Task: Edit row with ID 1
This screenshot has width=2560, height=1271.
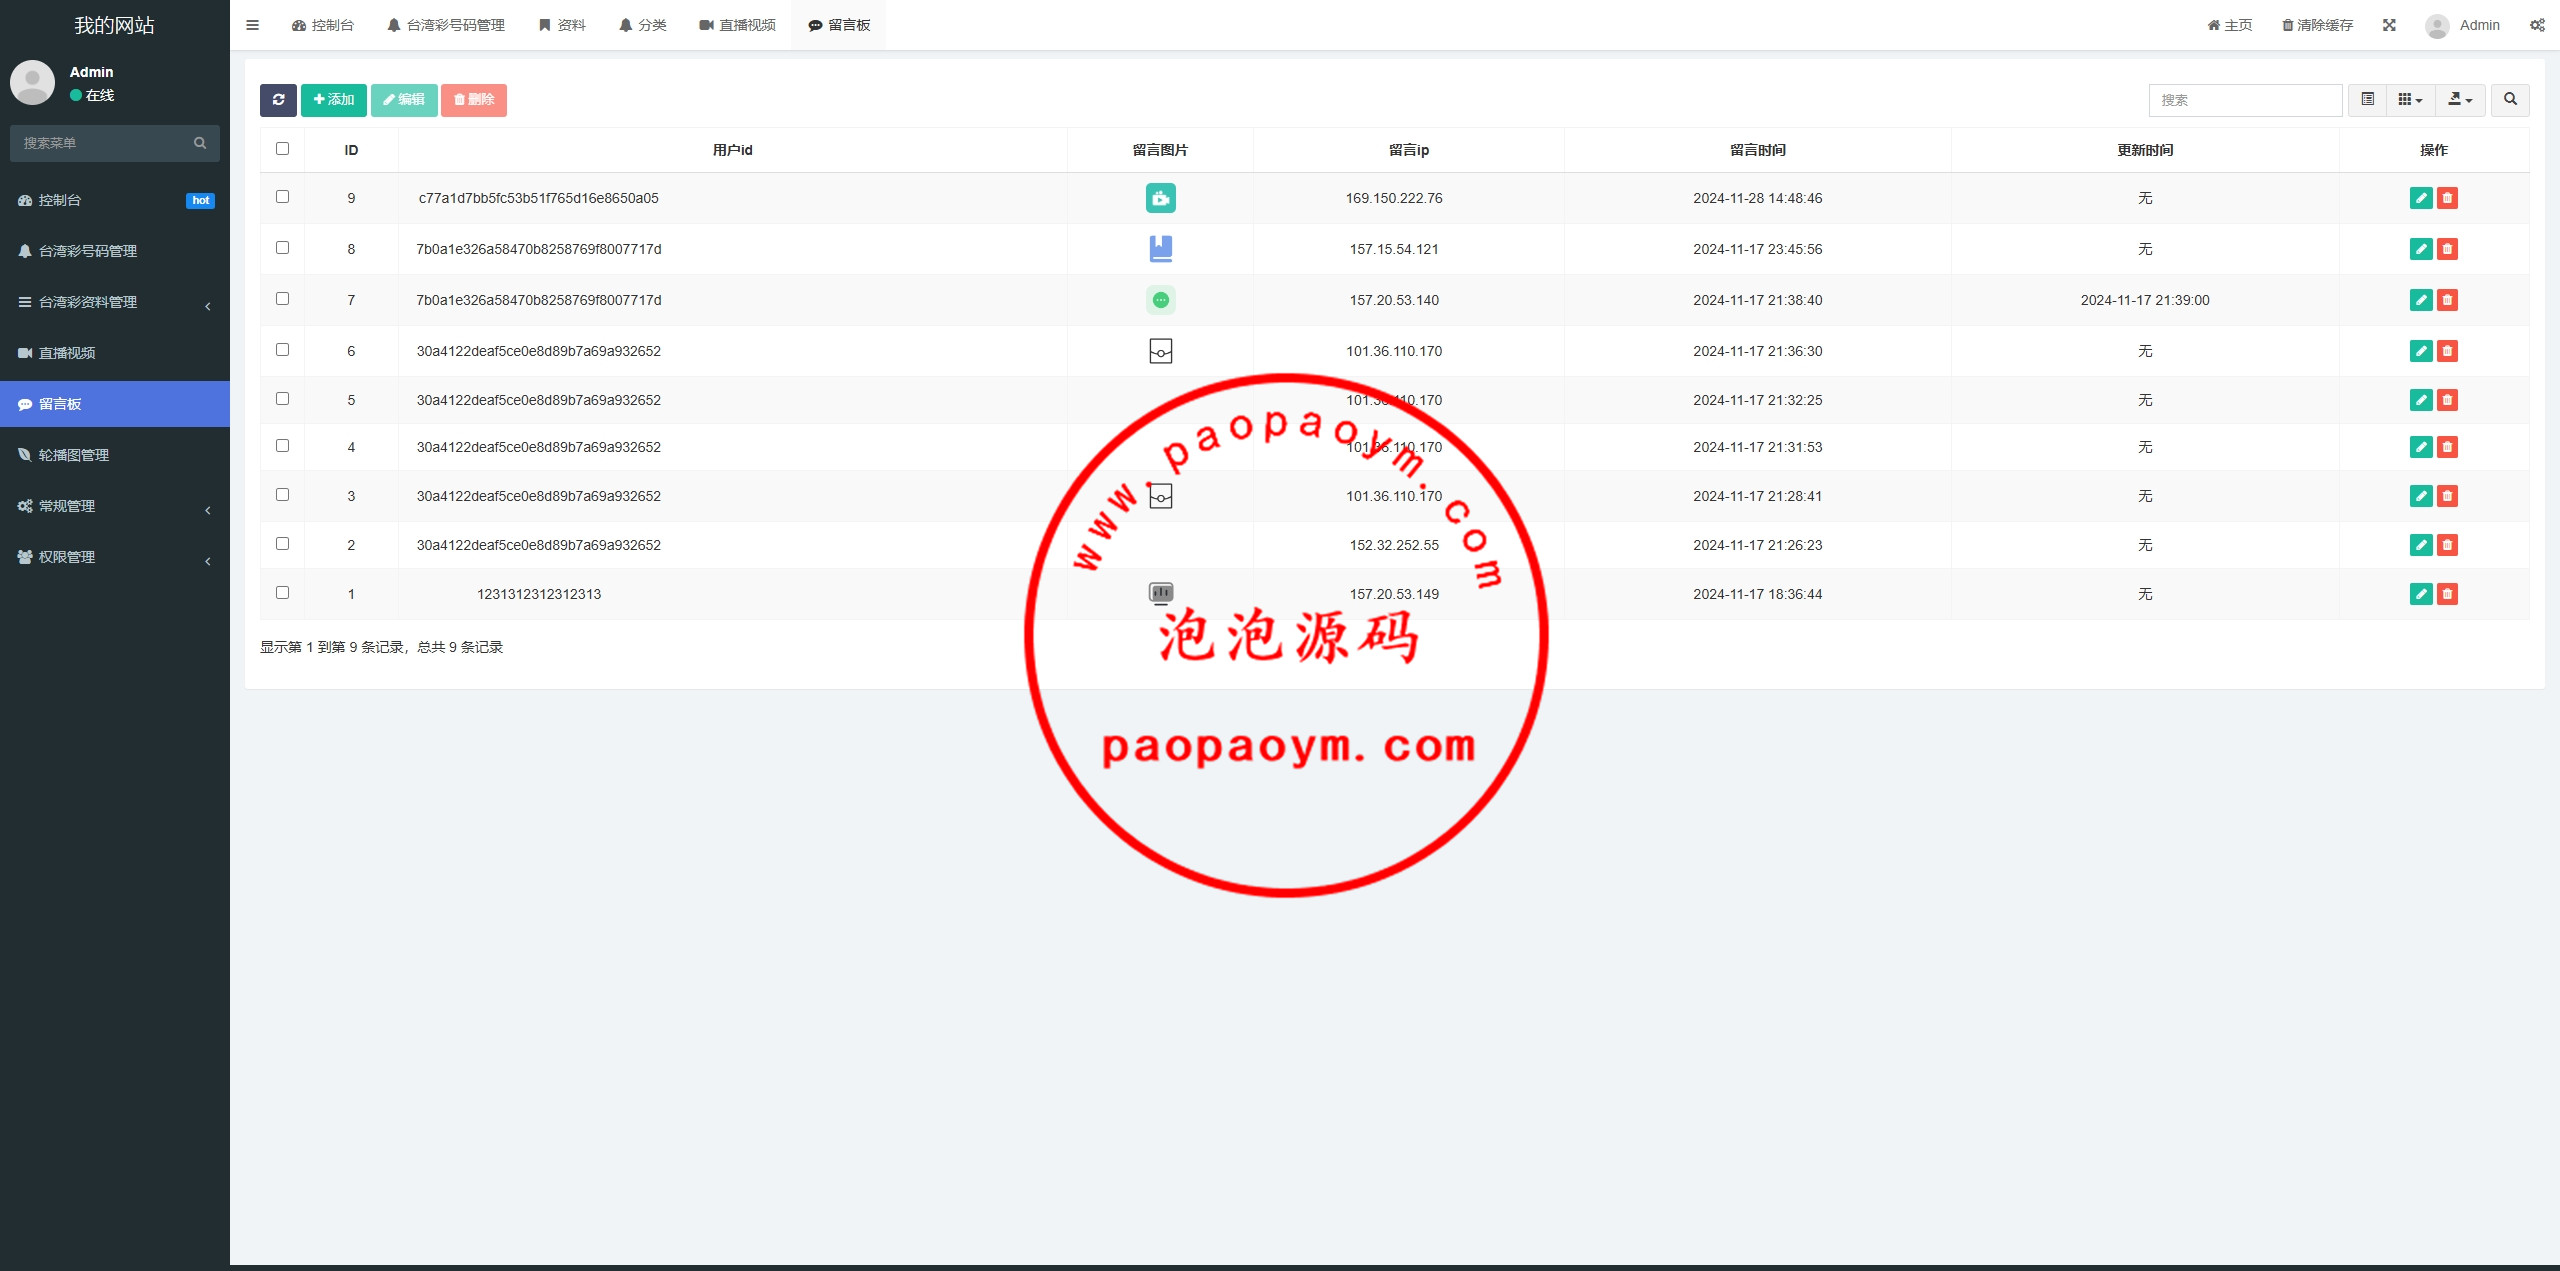Action: pyautogui.click(x=2421, y=594)
